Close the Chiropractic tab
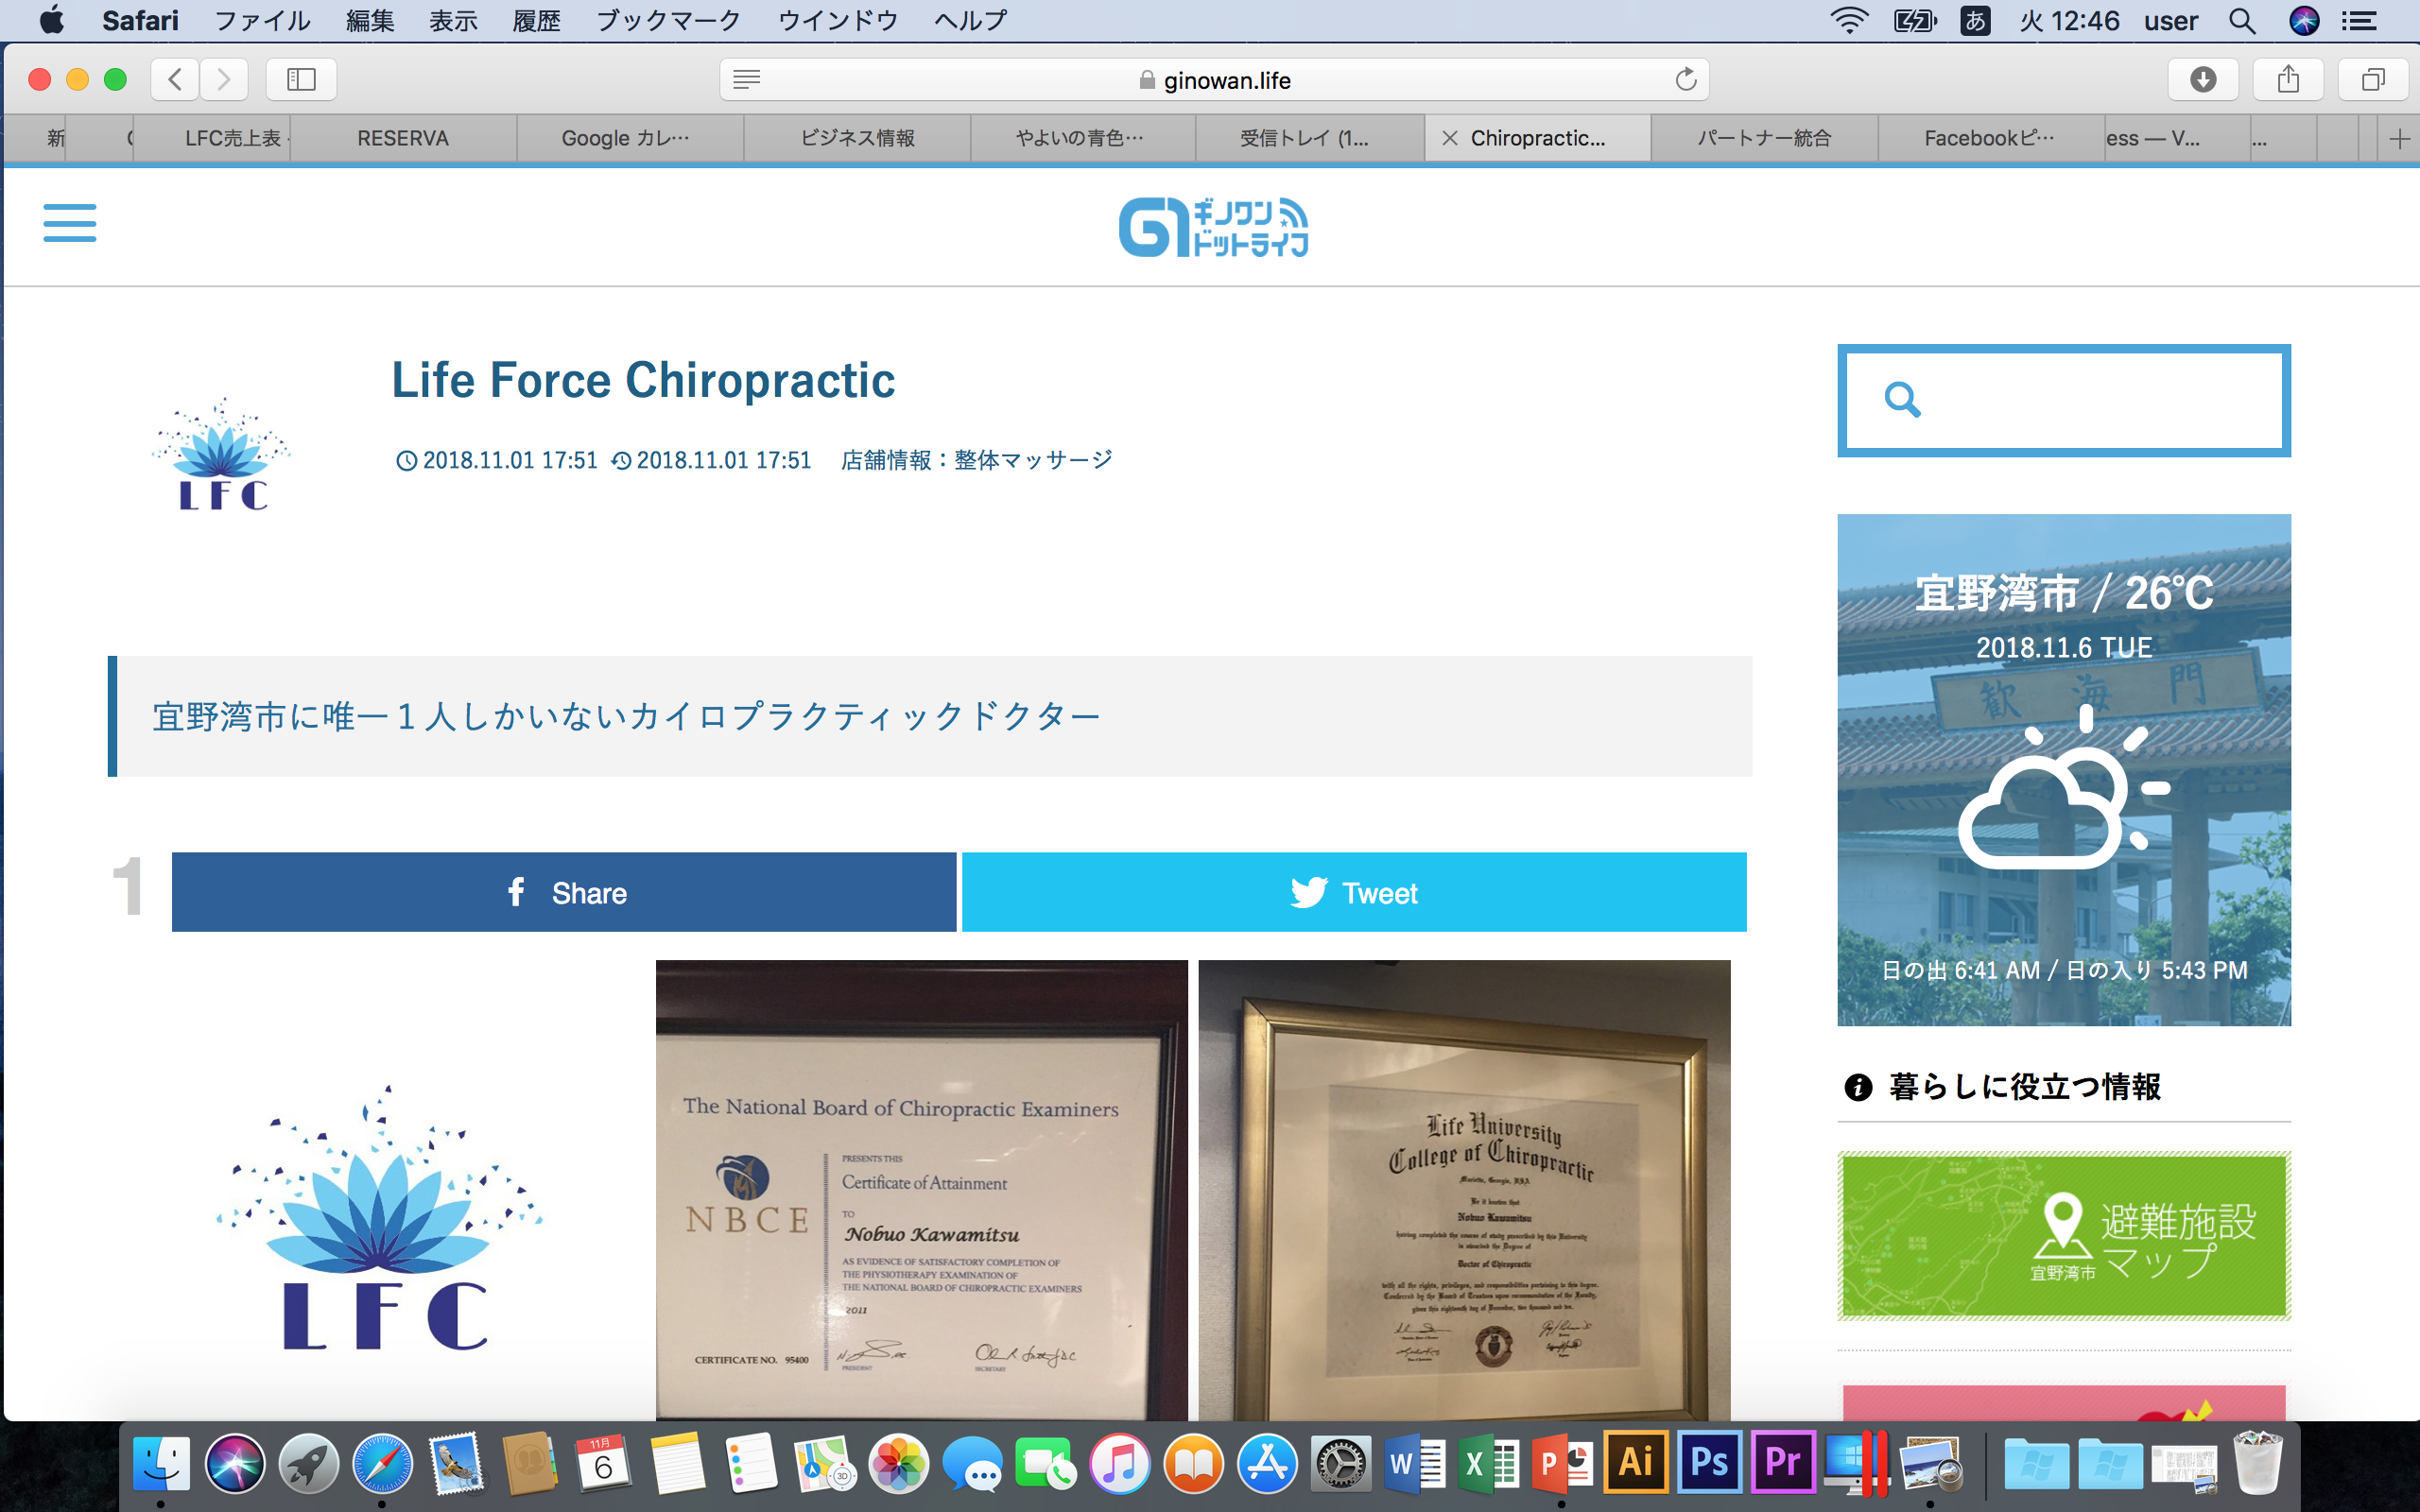 [x=1450, y=138]
